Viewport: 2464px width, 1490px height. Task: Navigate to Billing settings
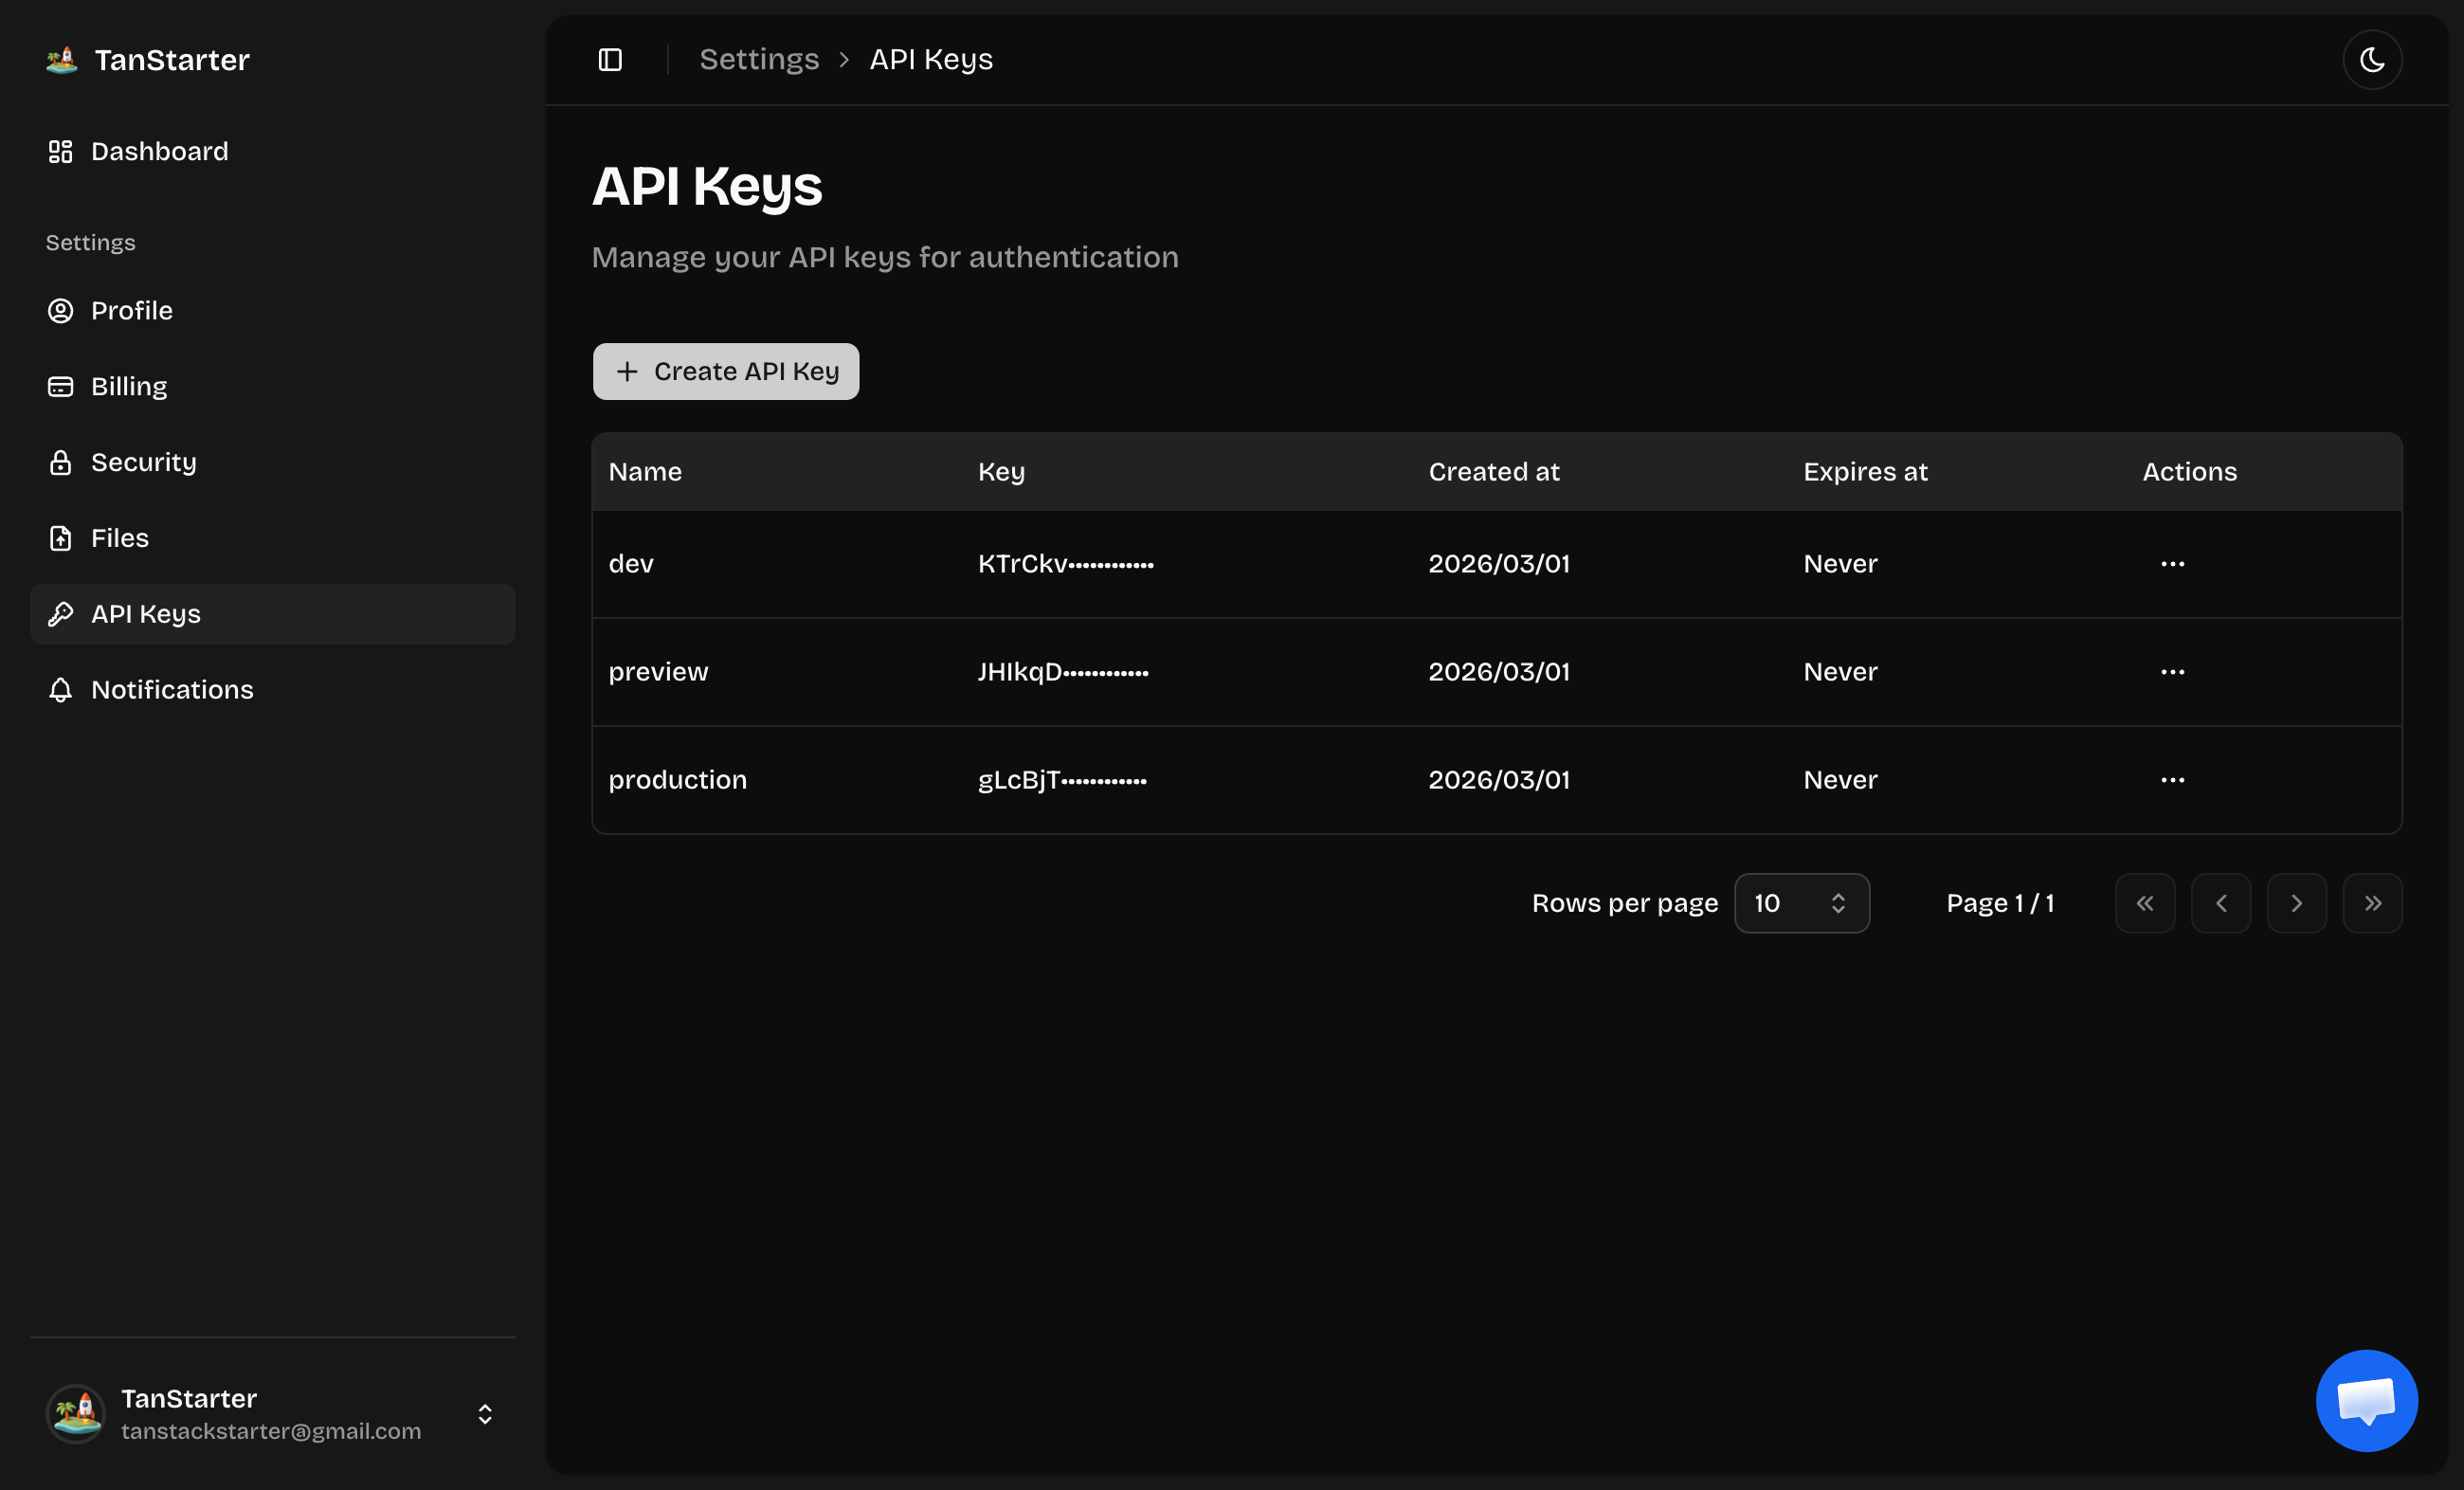pos(129,386)
